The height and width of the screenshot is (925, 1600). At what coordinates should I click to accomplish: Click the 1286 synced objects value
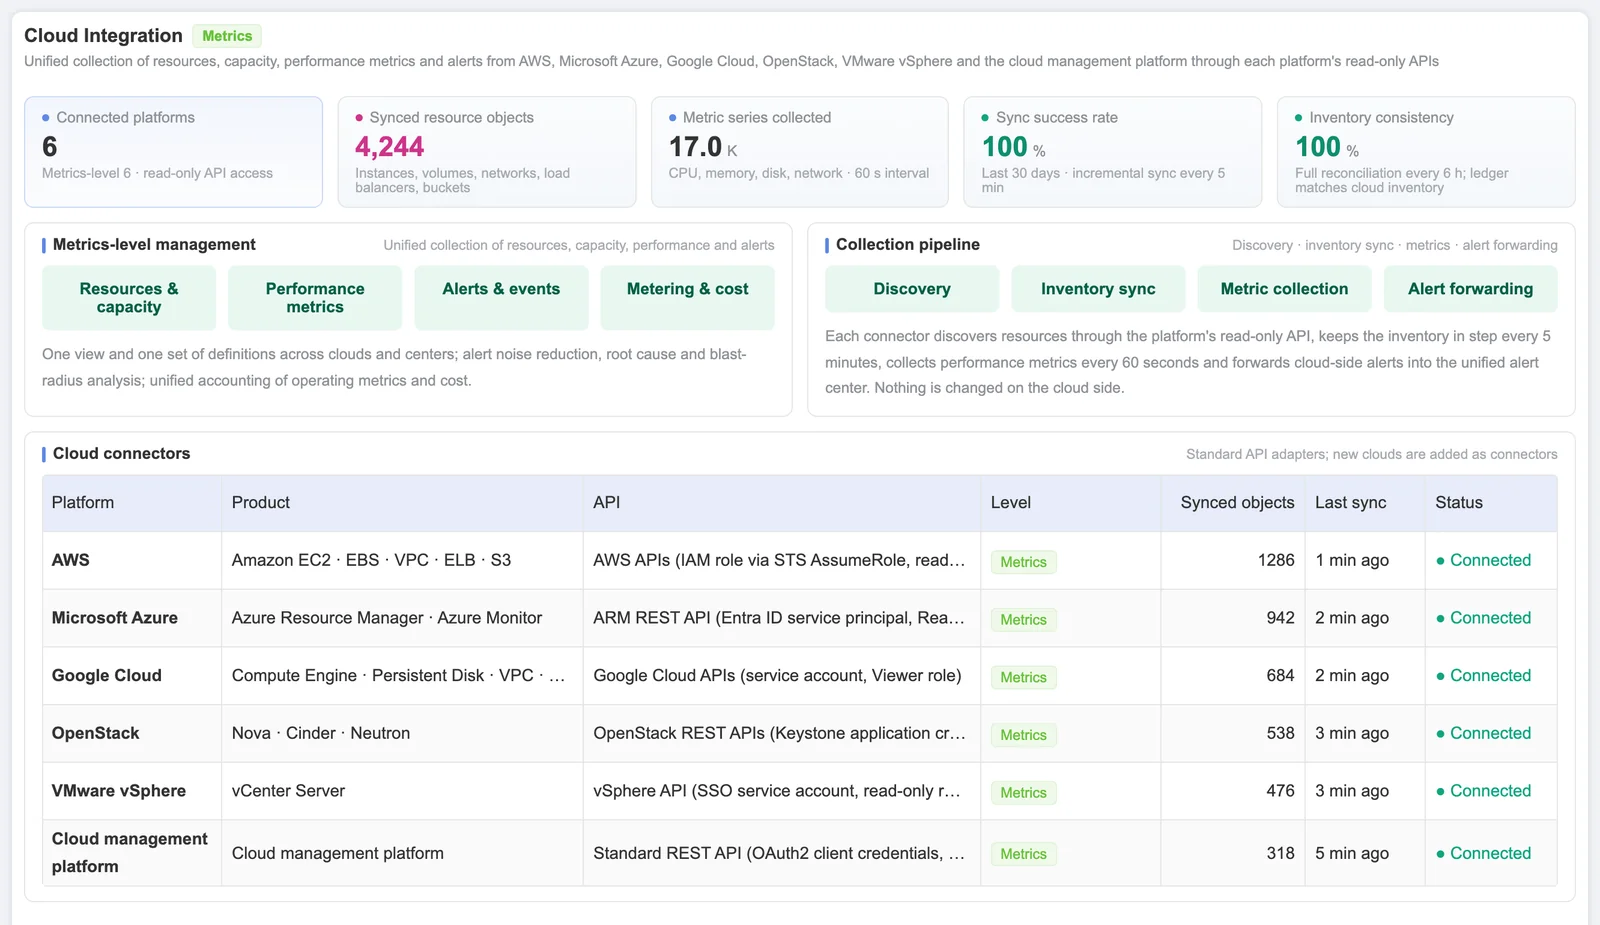pyautogui.click(x=1276, y=560)
